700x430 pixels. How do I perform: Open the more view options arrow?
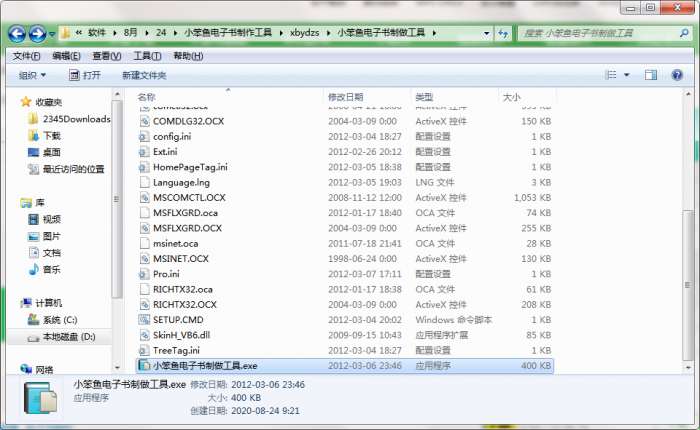(626, 75)
